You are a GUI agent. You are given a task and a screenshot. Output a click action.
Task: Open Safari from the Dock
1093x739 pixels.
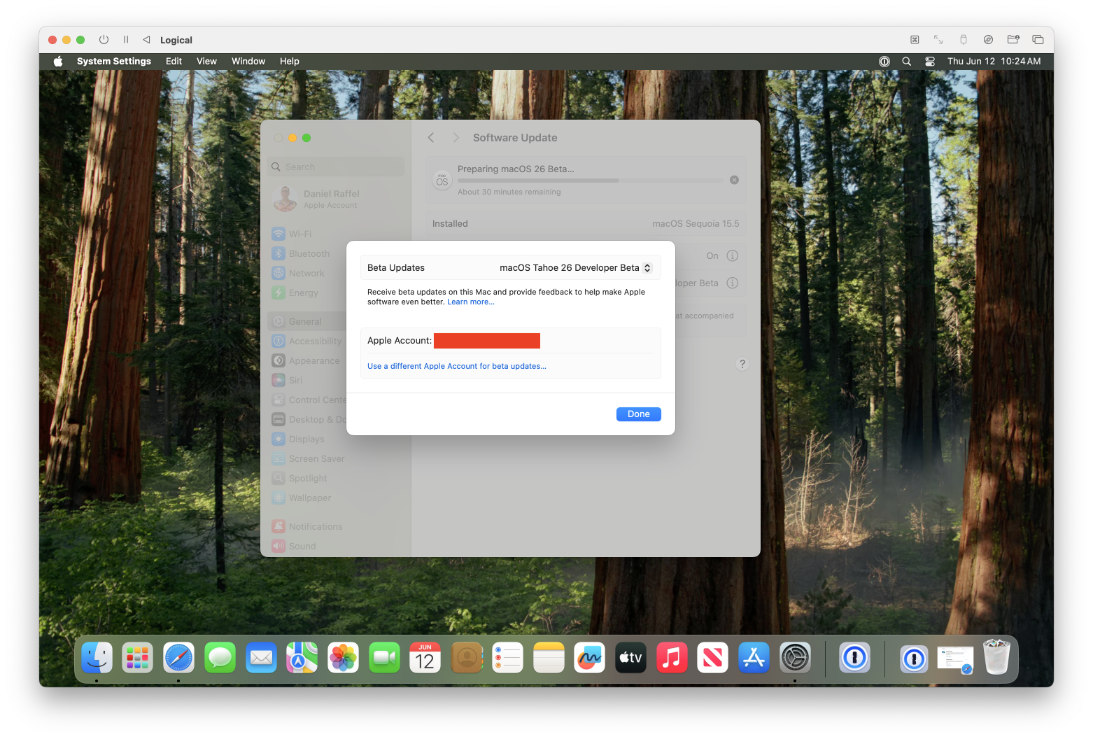pos(178,657)
